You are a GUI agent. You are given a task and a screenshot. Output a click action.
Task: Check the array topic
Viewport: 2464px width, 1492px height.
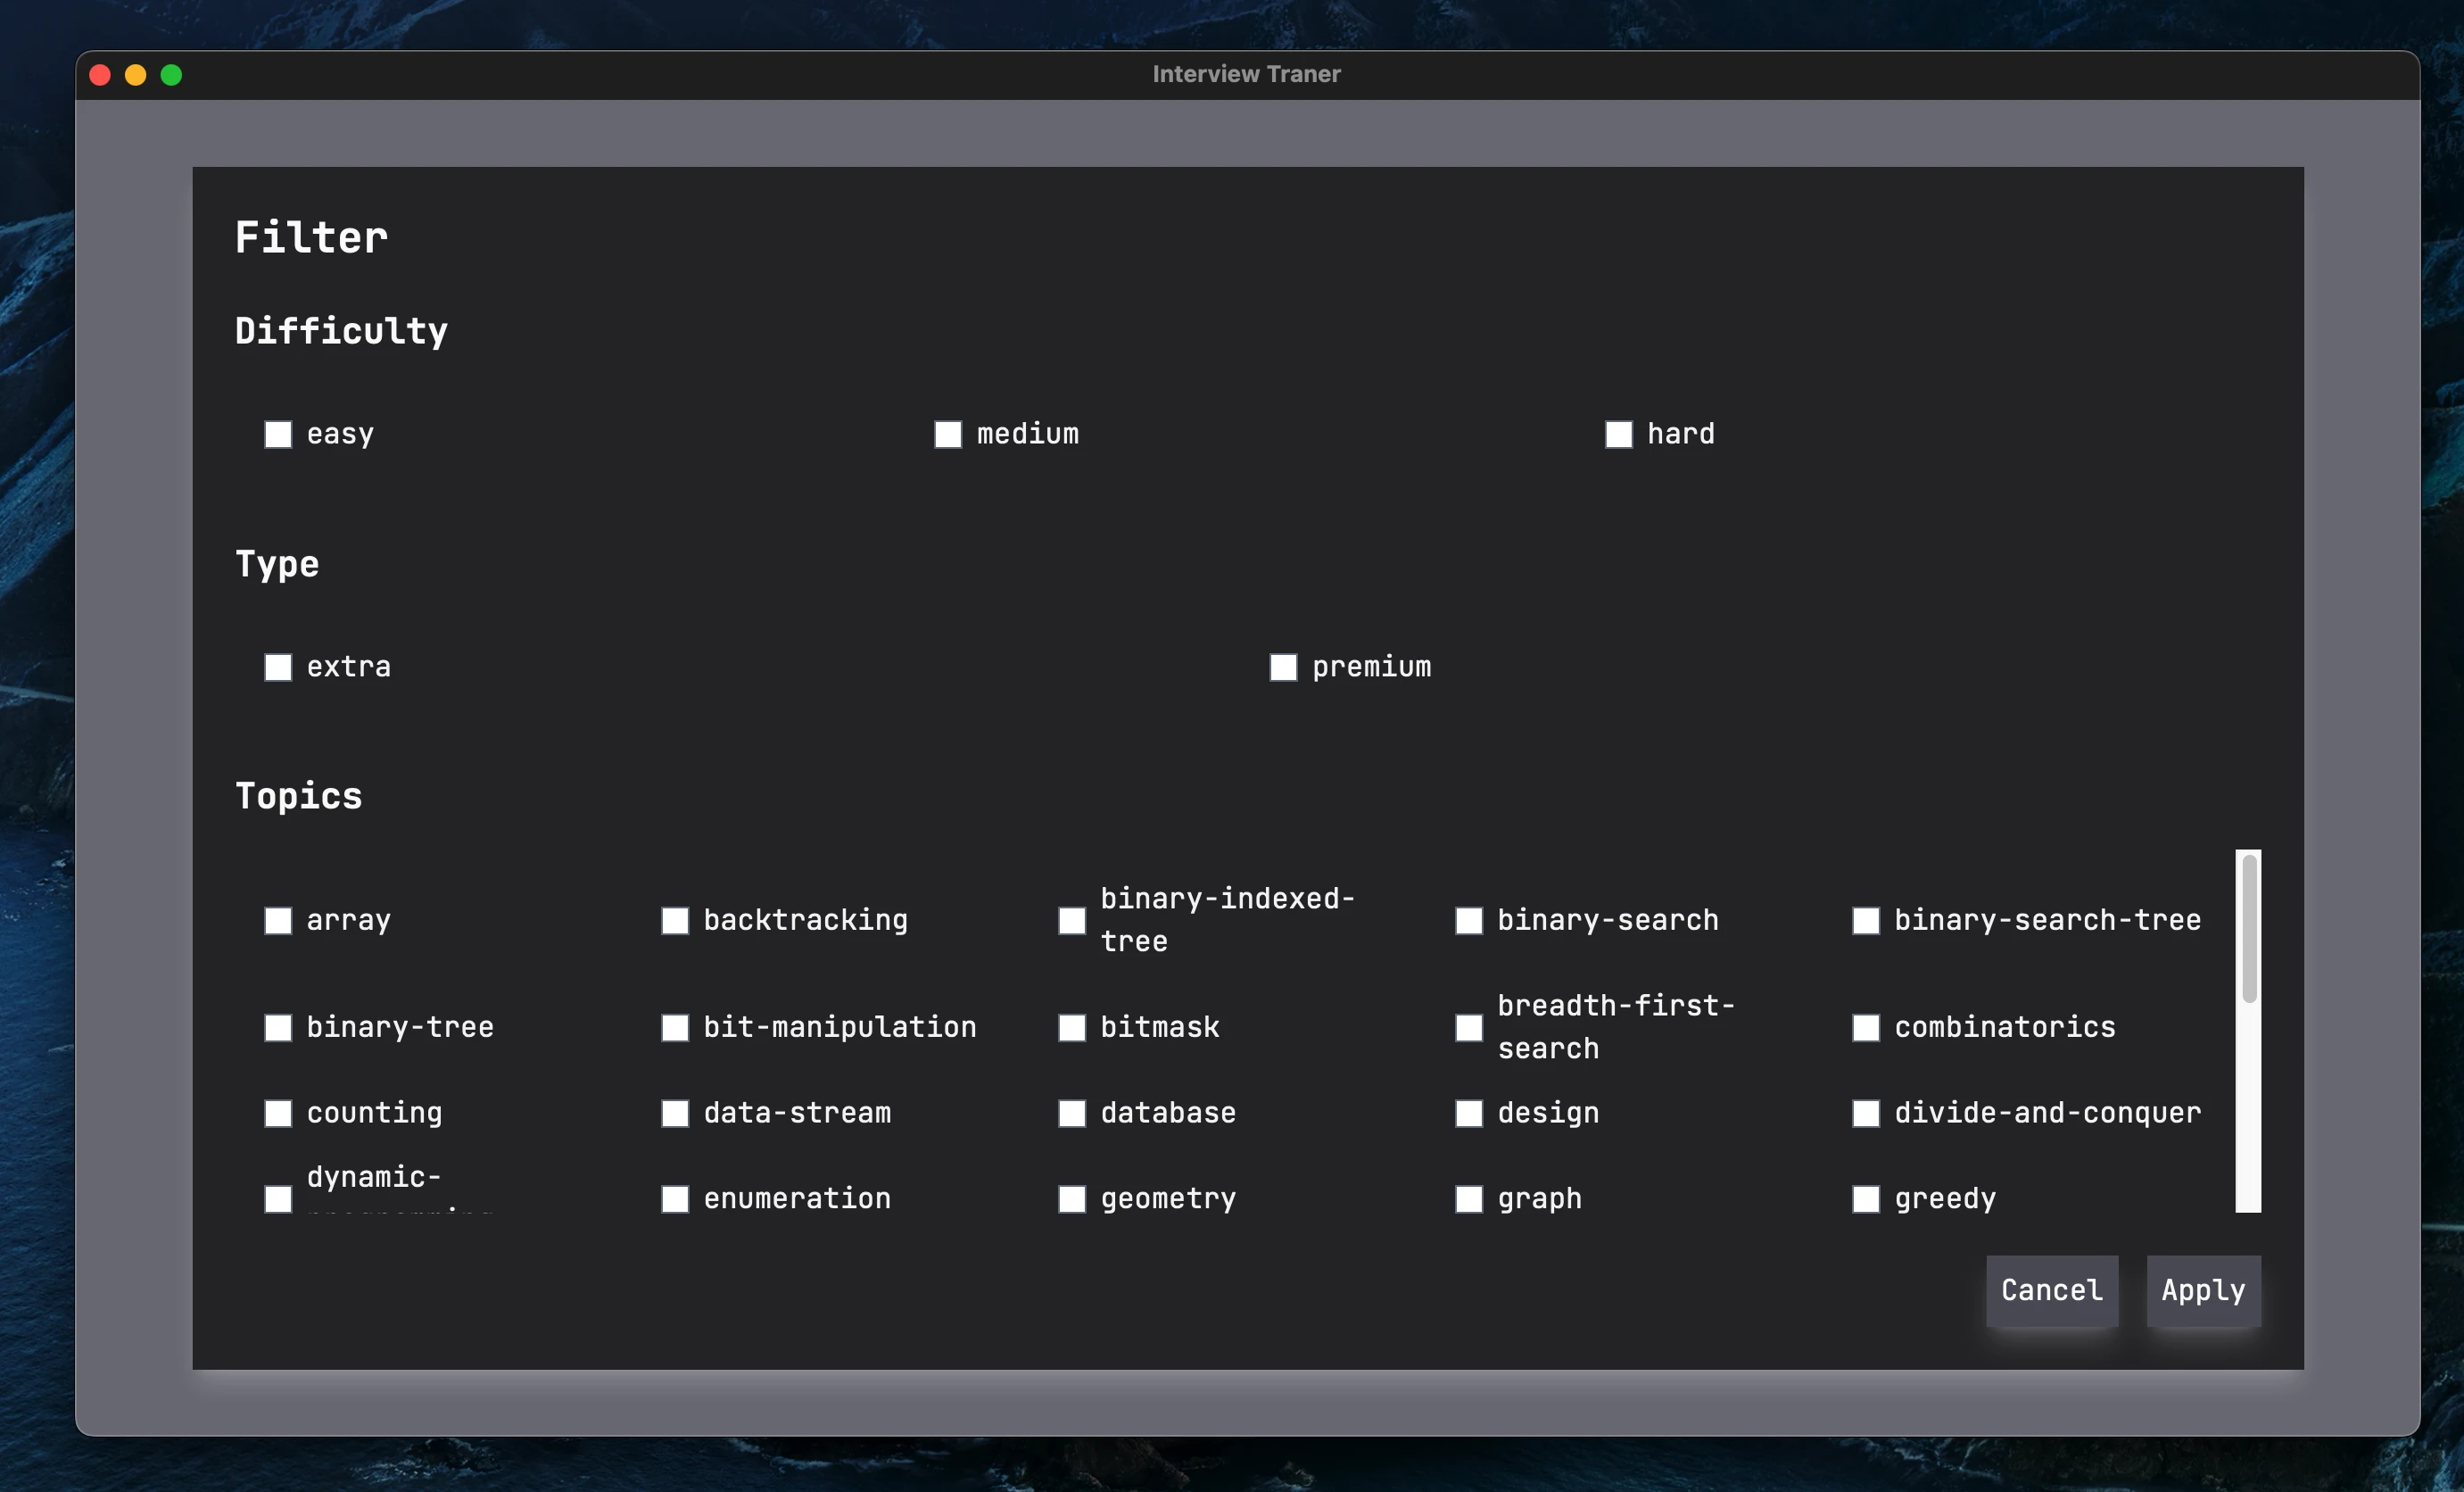(x=278, y=921)
